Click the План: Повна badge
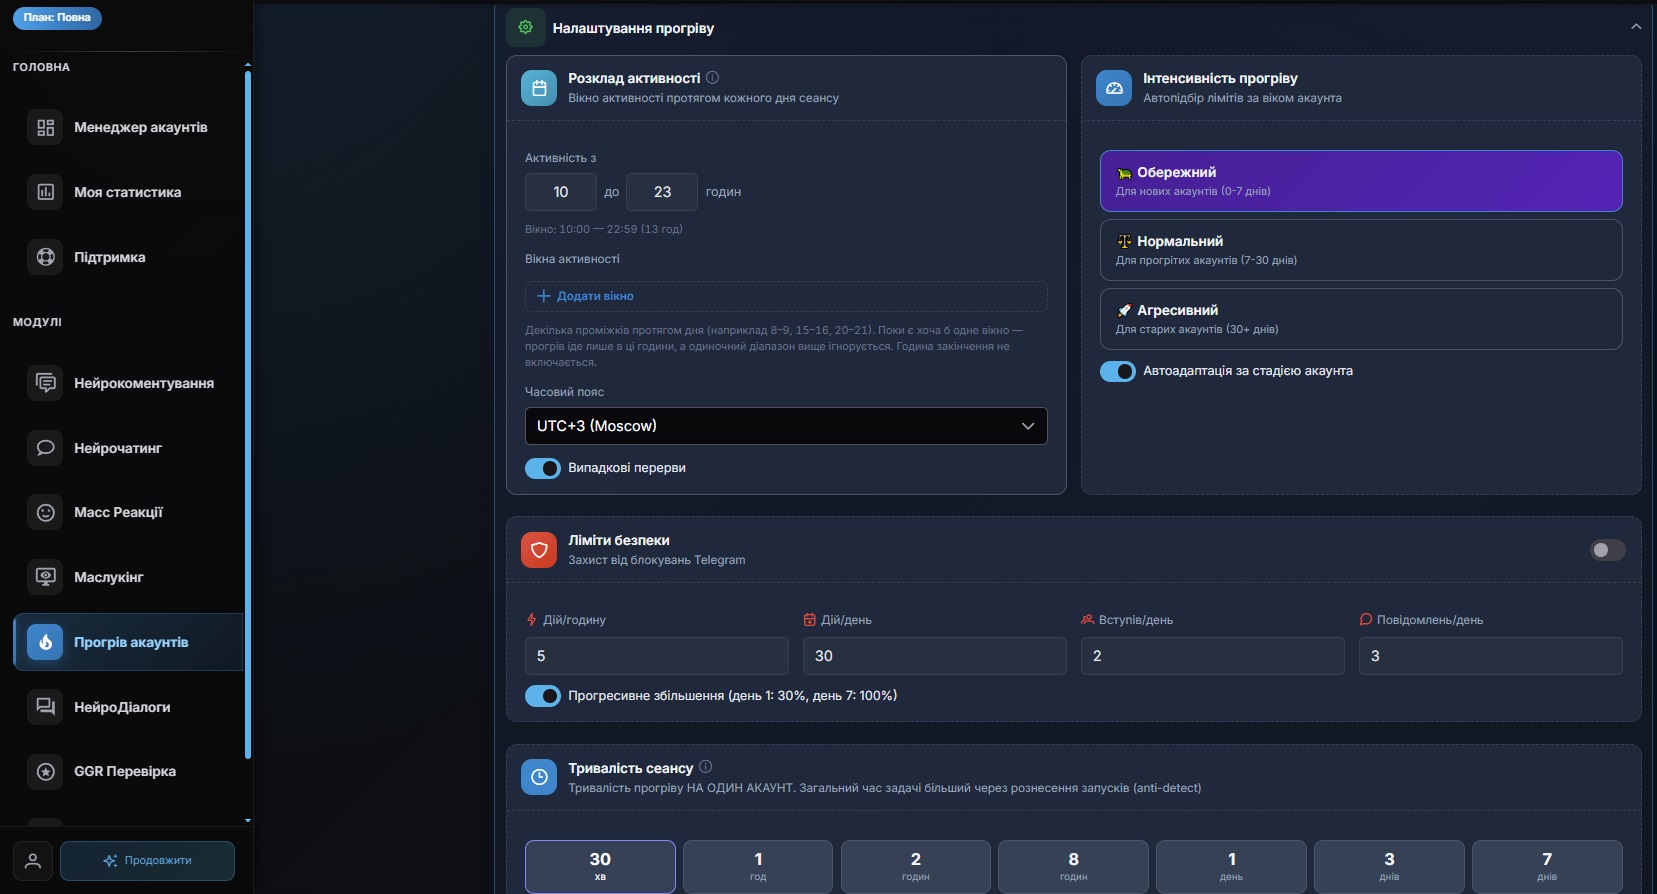This screenshot has width=1657, height=894. tap(57, 18)
